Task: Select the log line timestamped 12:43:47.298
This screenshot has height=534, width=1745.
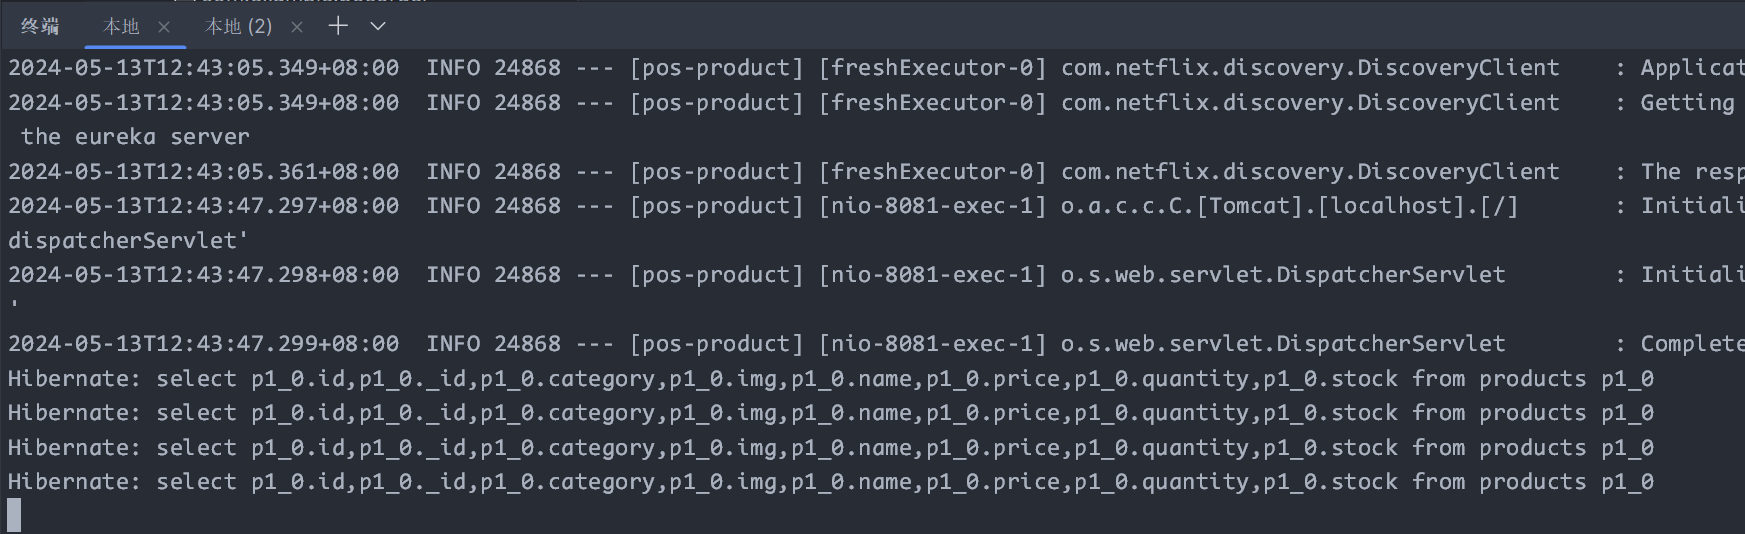Action: tap(876, 275)
